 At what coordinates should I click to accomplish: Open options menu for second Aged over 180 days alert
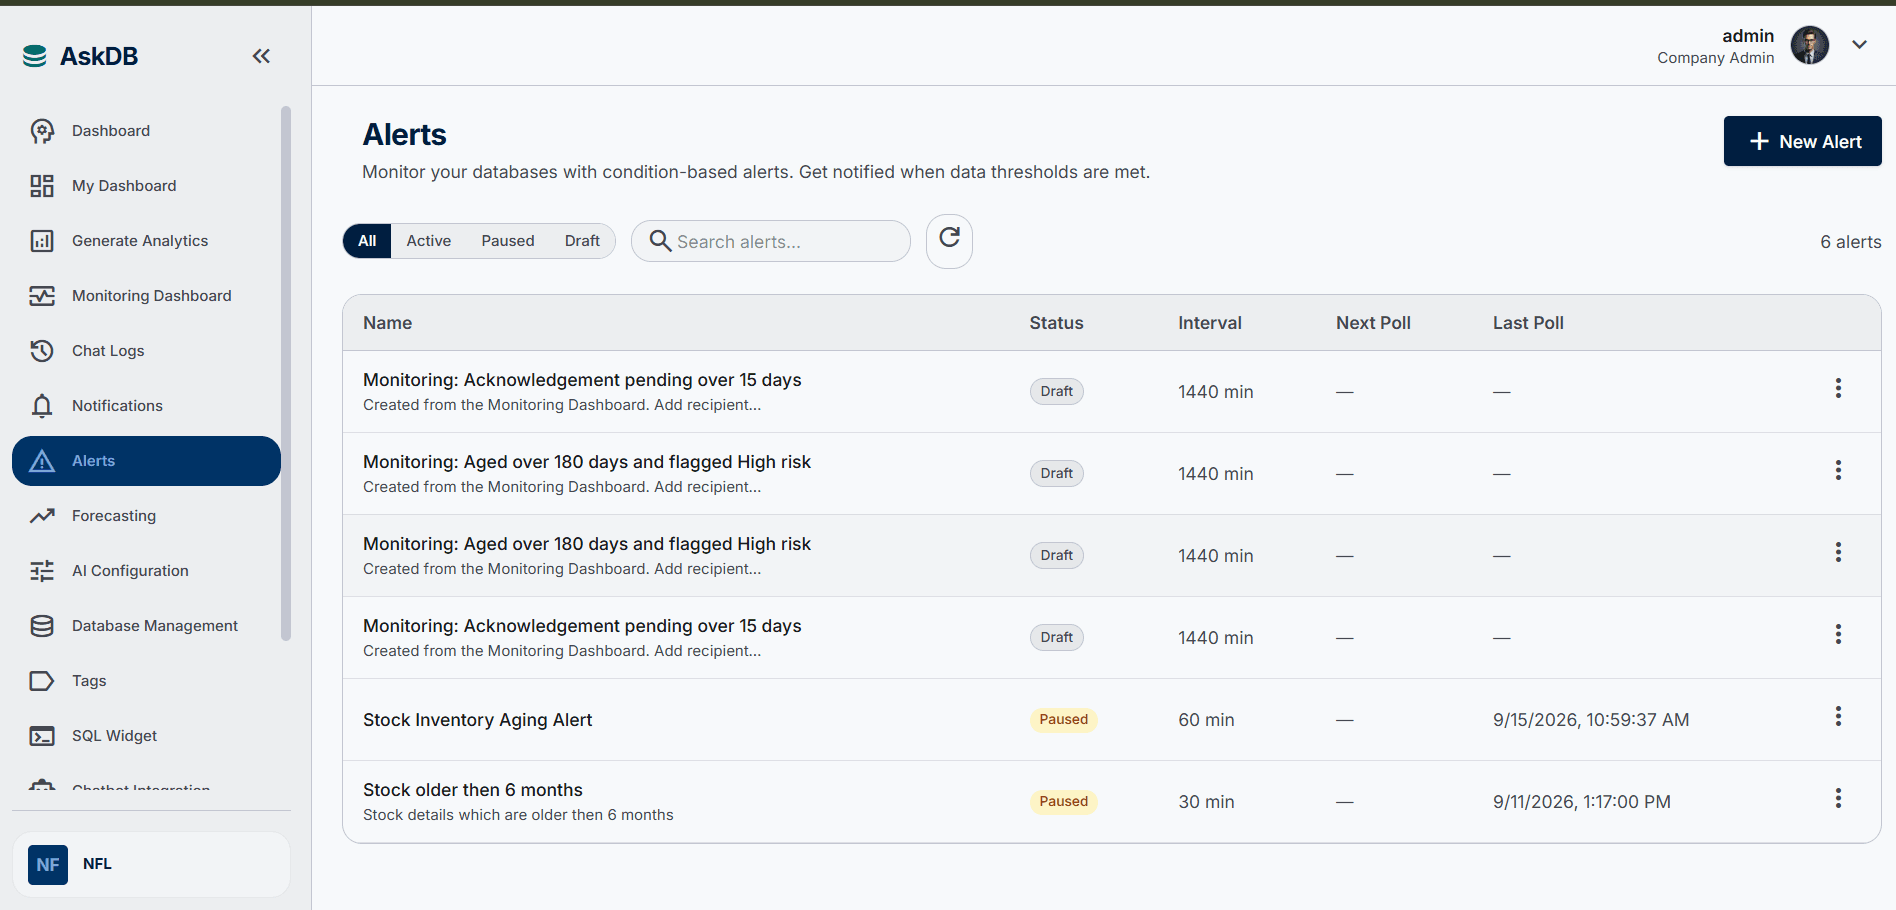pyautogui.click(x=1838, y=553)
